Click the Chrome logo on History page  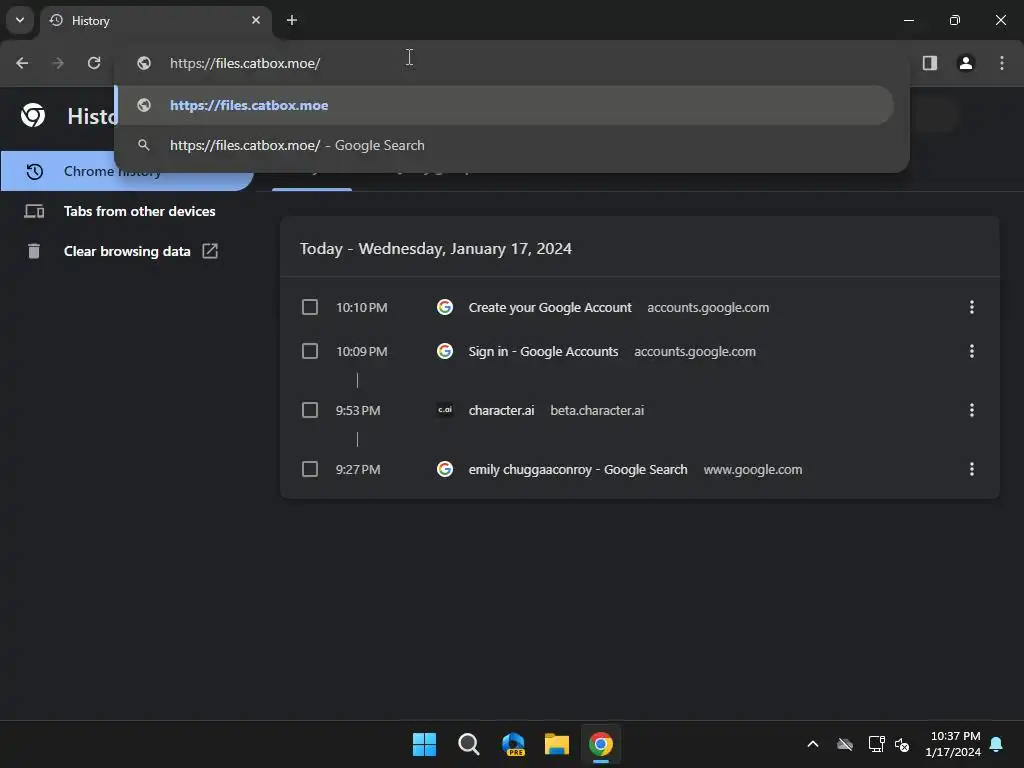[33, 116]
